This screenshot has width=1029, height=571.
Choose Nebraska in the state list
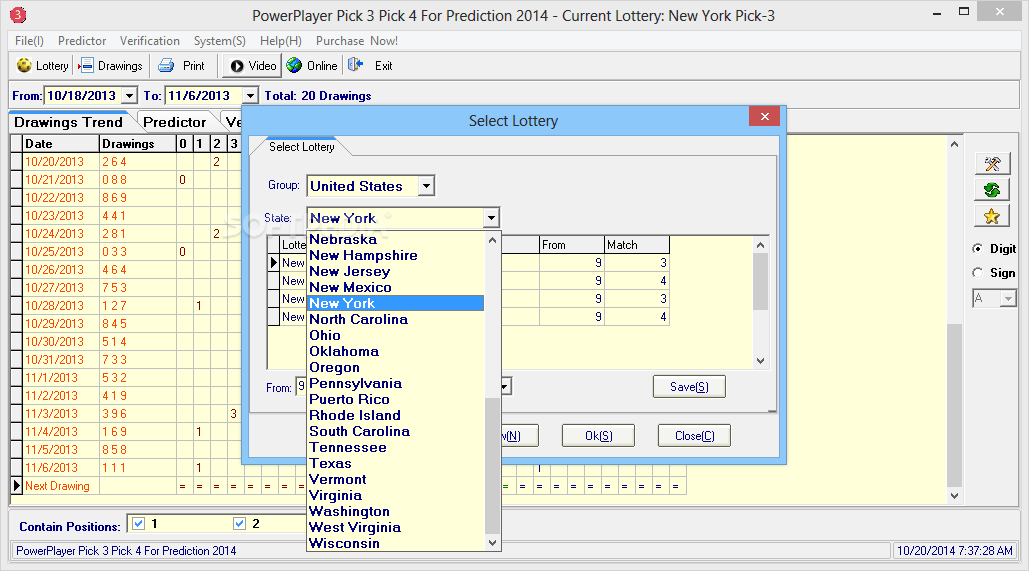396,240
